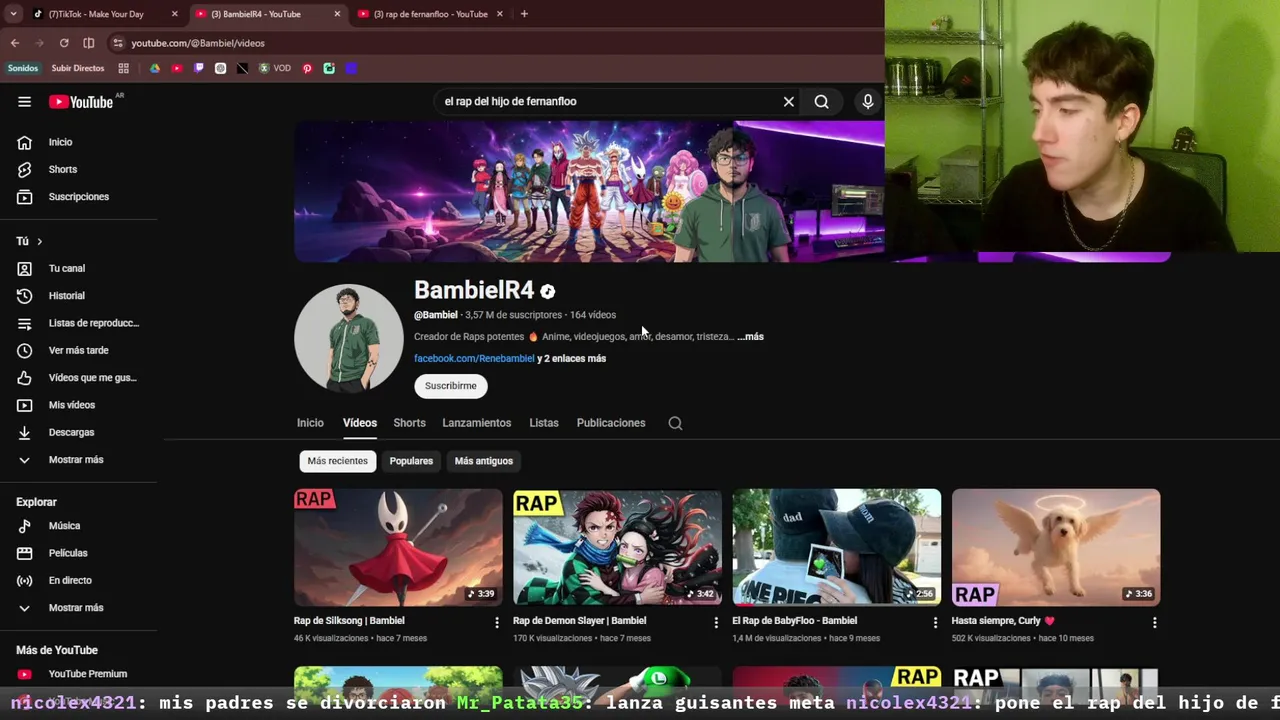Expand channel description with ...más

[750, 337]
